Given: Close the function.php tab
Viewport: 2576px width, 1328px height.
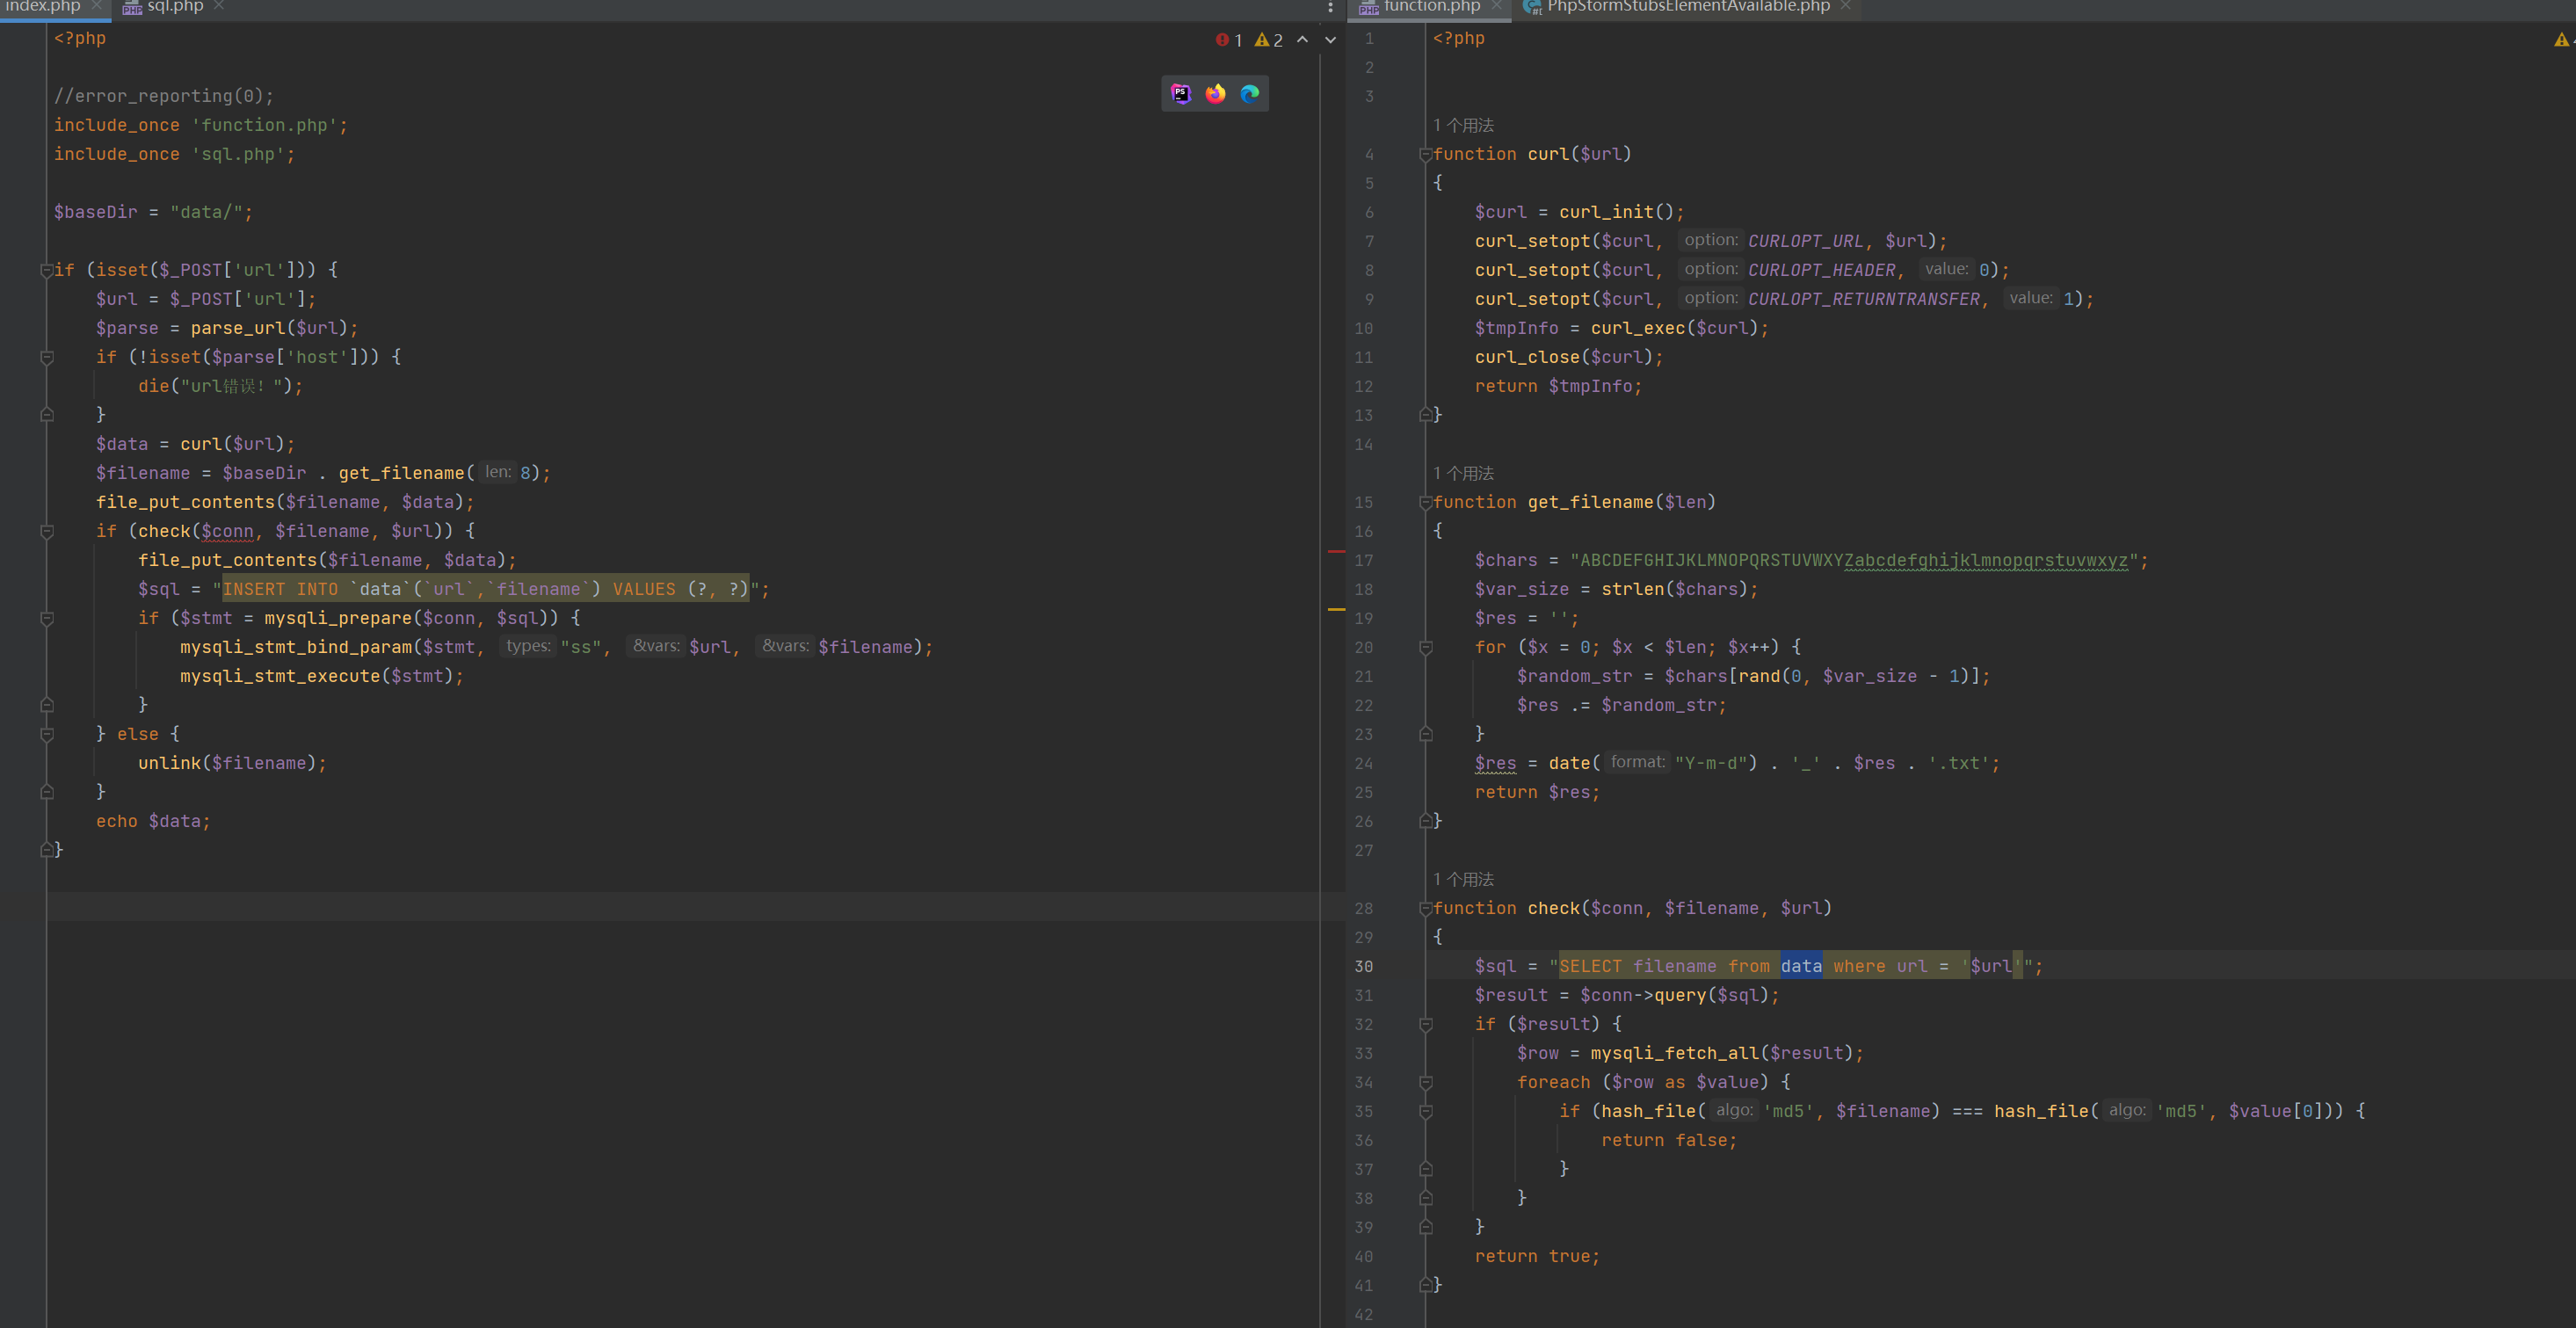Looking at the screenshot, I should pyautogui.click(x=1497, y=6).
